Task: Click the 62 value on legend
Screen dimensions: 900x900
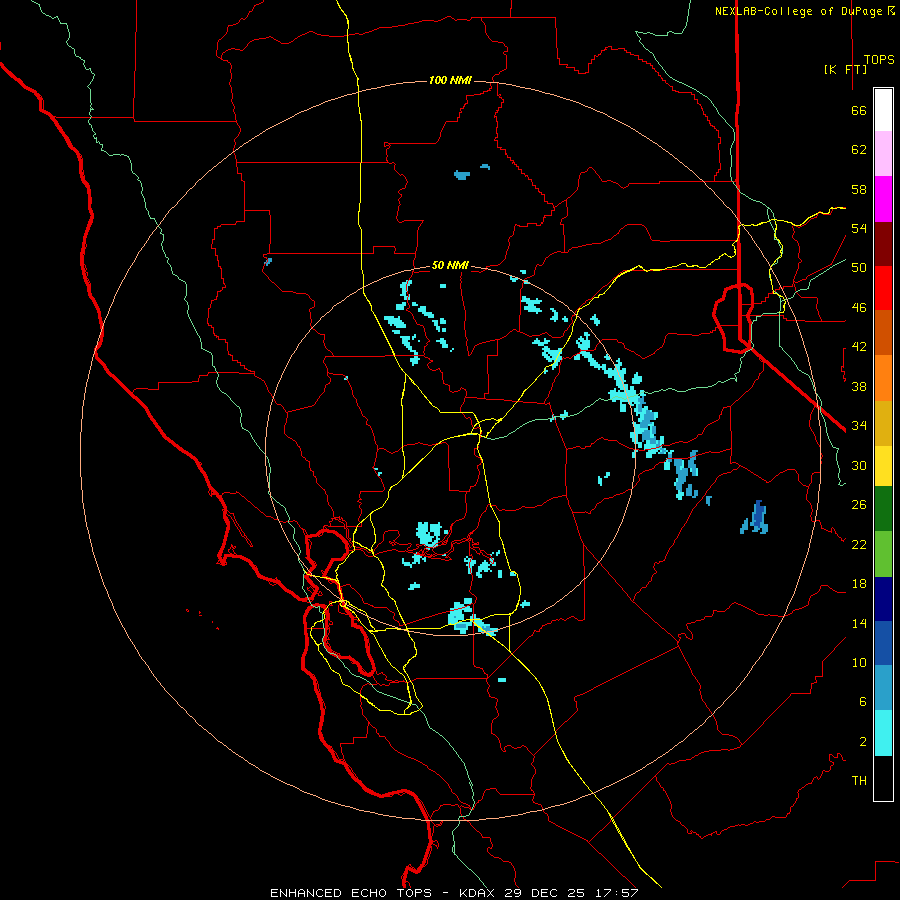Action: click(859, 150)
